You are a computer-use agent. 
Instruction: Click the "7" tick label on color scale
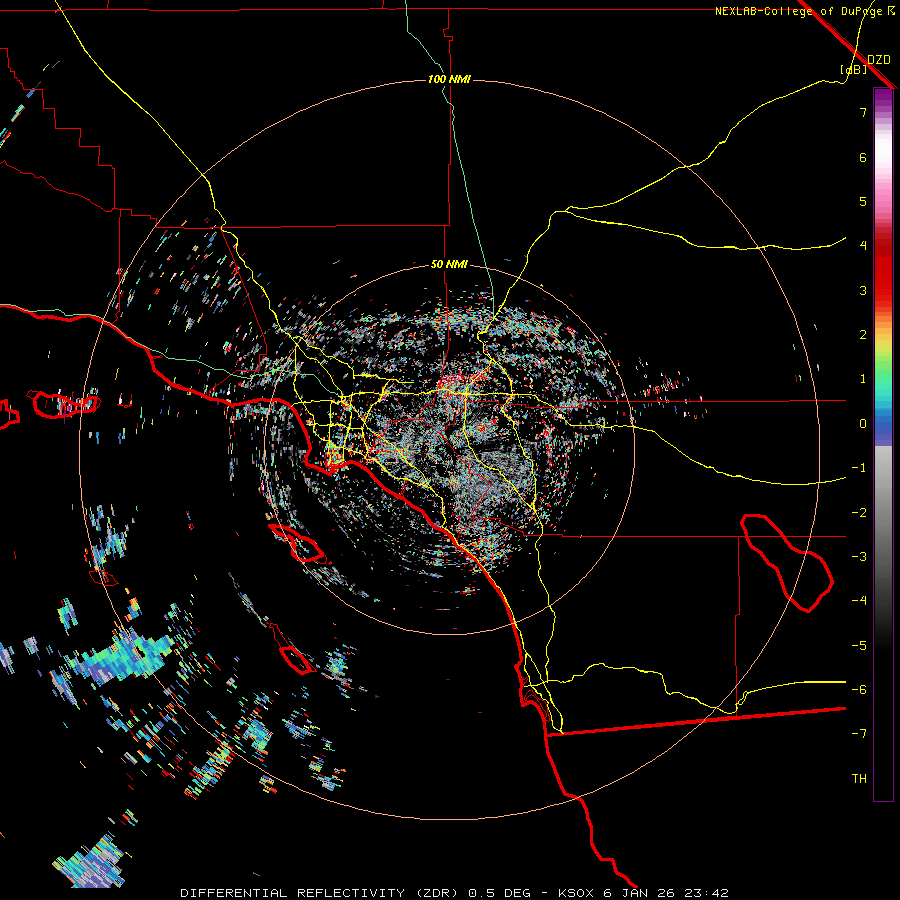pyautogui.click(x=863, y=112)
